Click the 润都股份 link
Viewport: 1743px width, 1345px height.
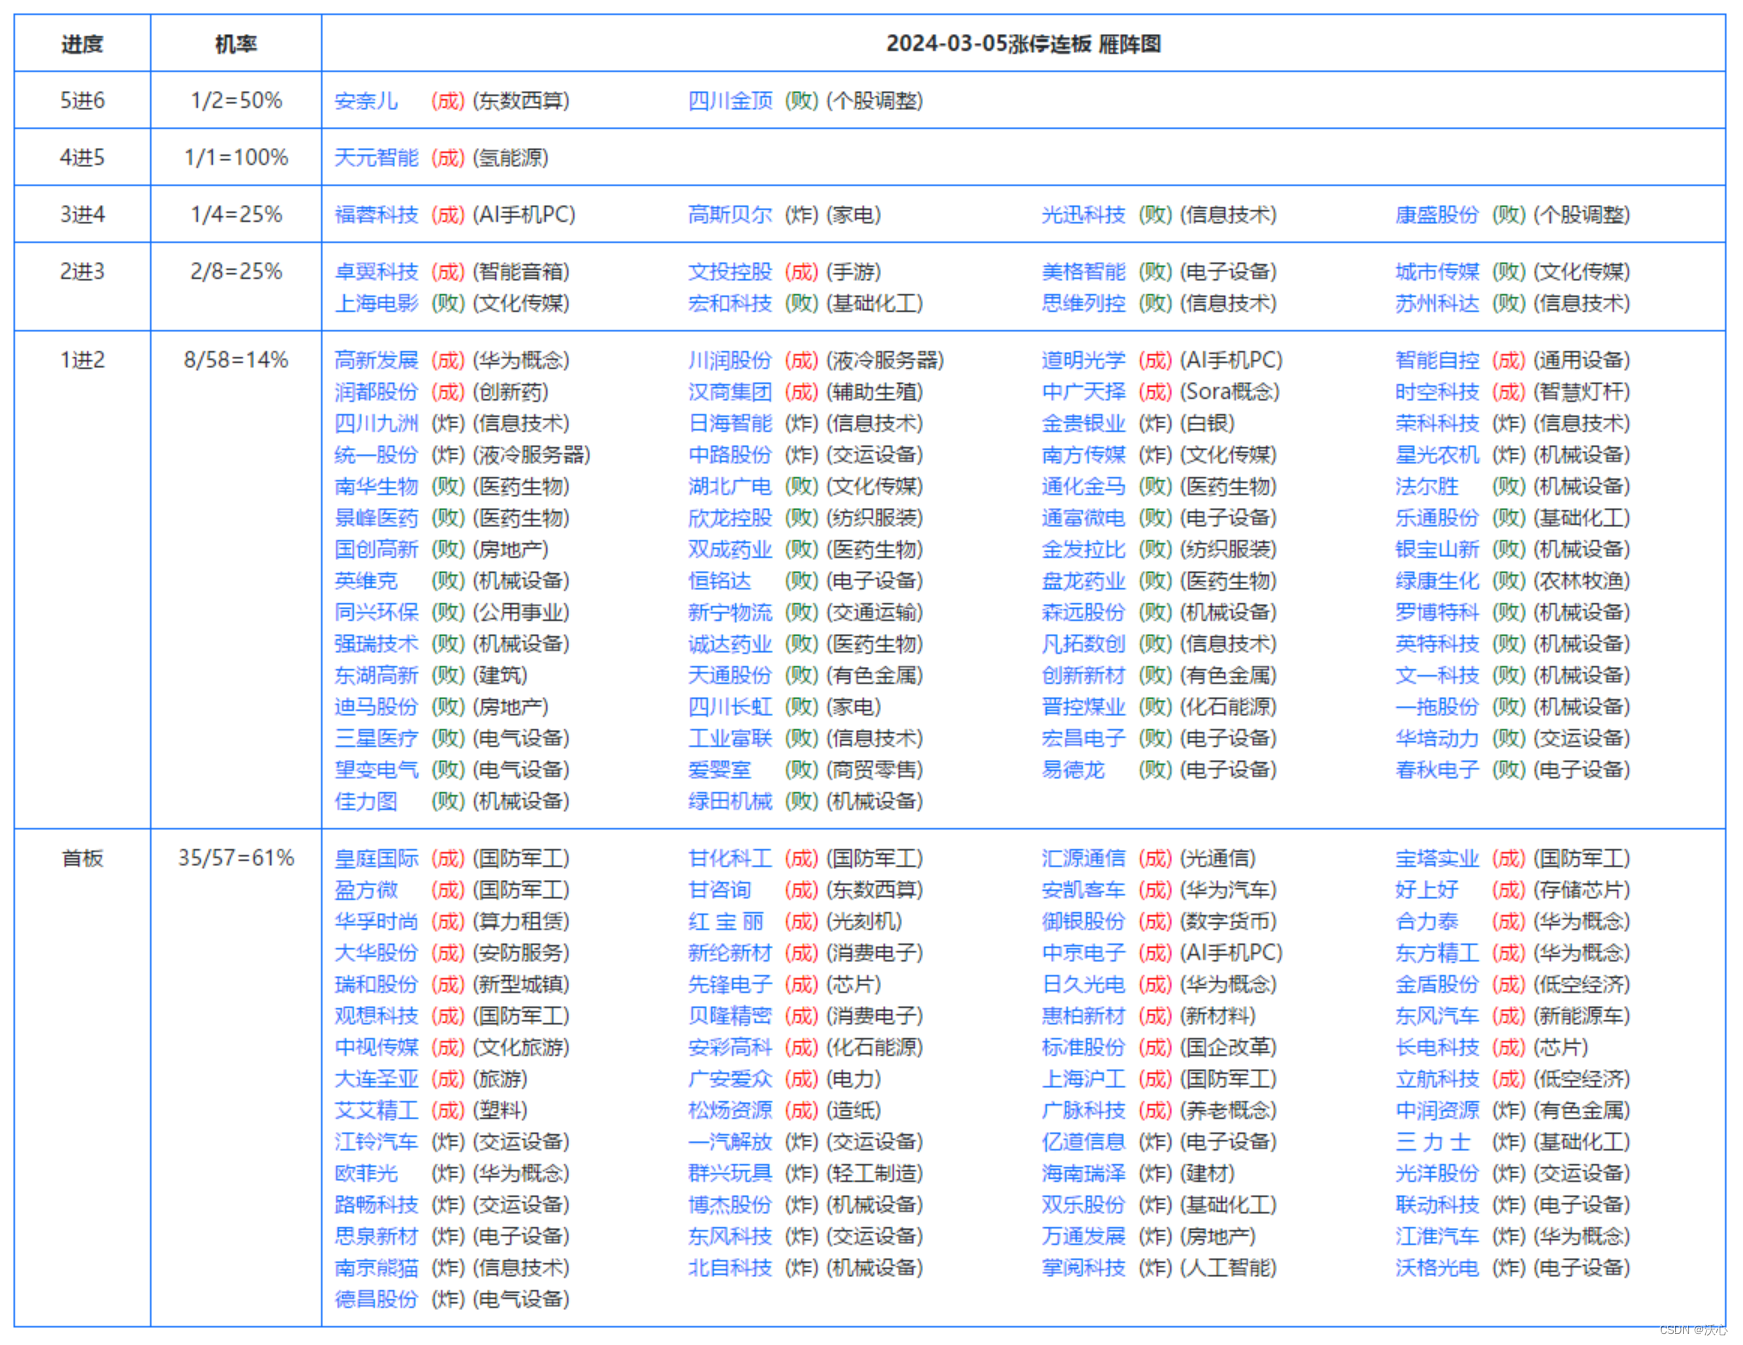click(x=376, y=392)
